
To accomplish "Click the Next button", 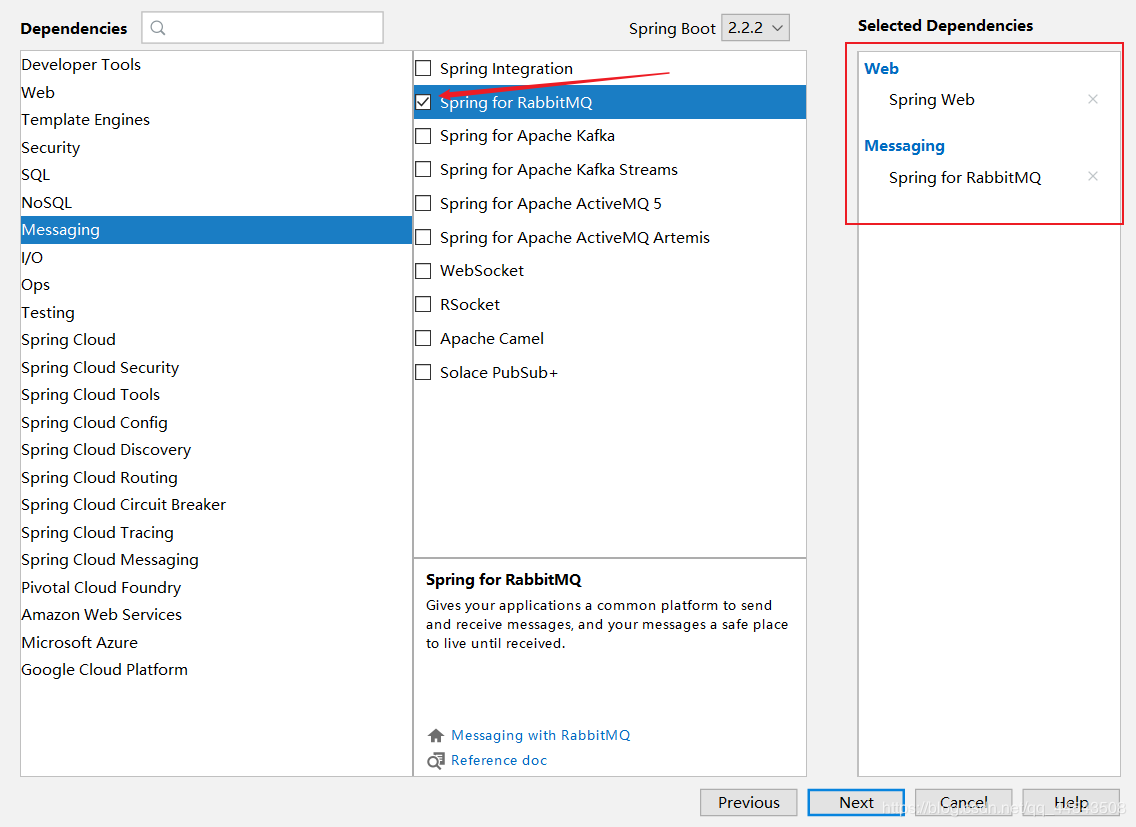I will (x=856, y=802).
